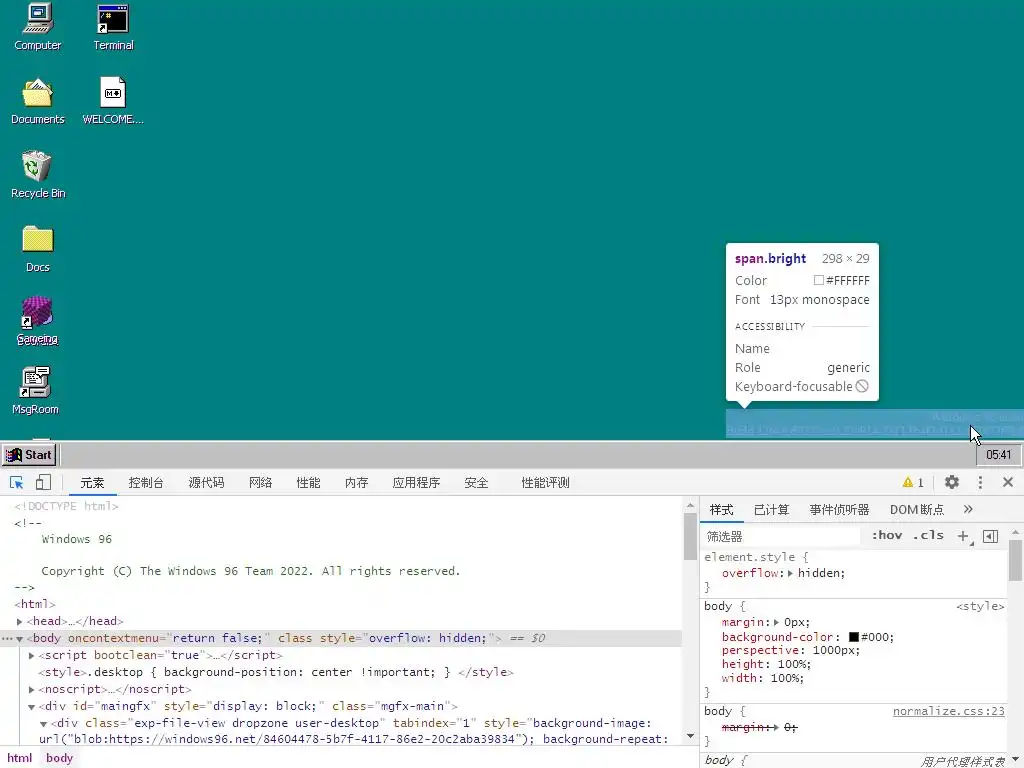Screen dimensions: 1024x768
Task: Open the 源代码 tab
Action: [206, 483]
